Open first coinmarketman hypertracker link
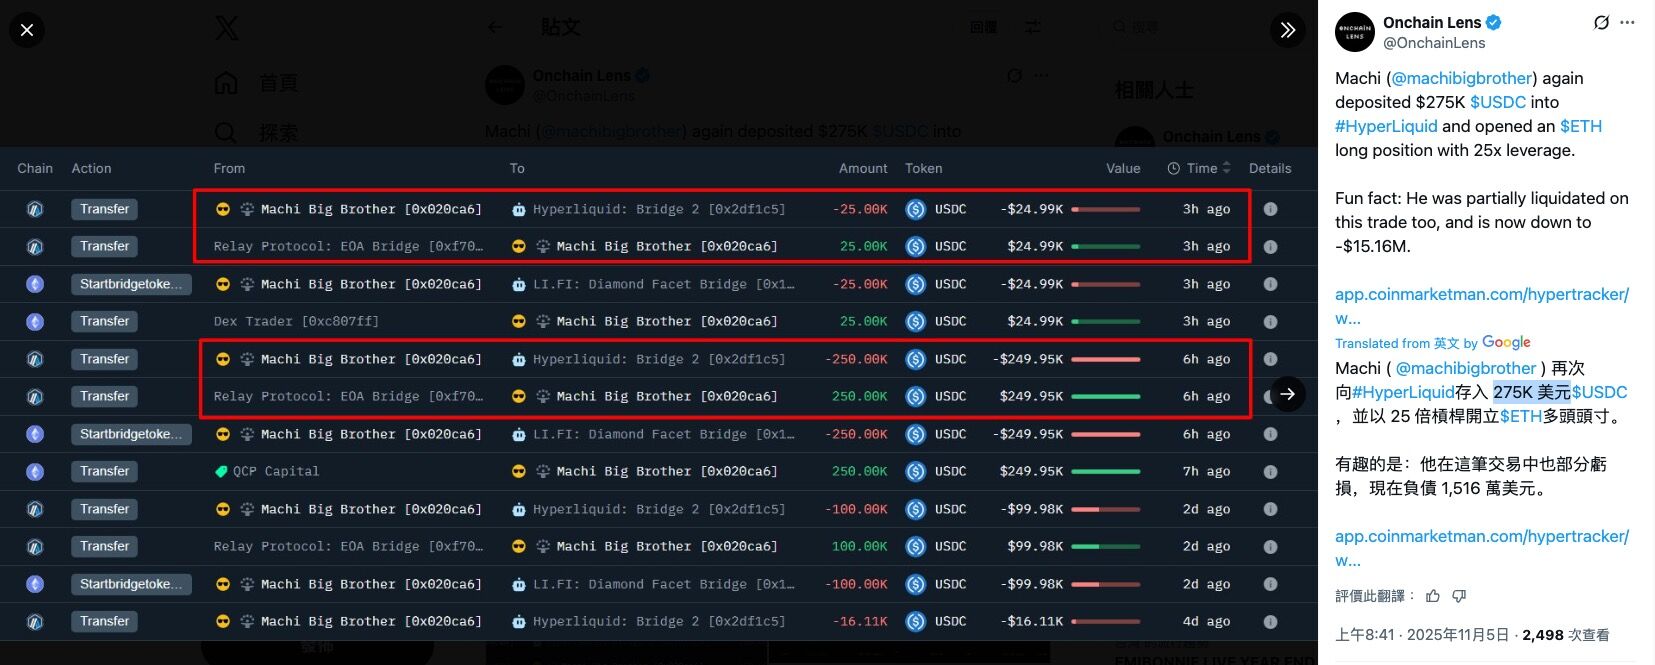1655x665 pixels. (1481, 294)
